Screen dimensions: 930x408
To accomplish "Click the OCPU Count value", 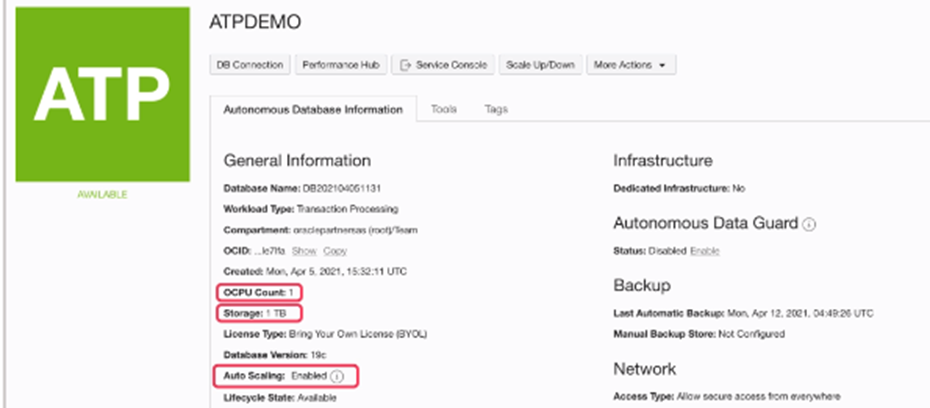I will point(291,292).
